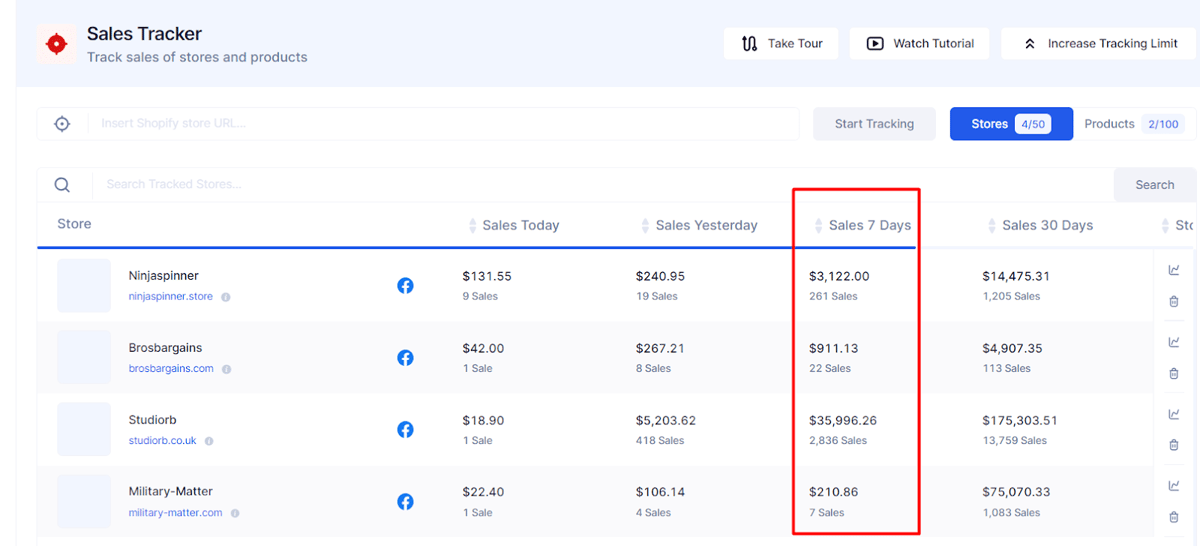This screenshot has width=1200, height=546.
Task: Open military-matter.com link
Action: point(176,513)
